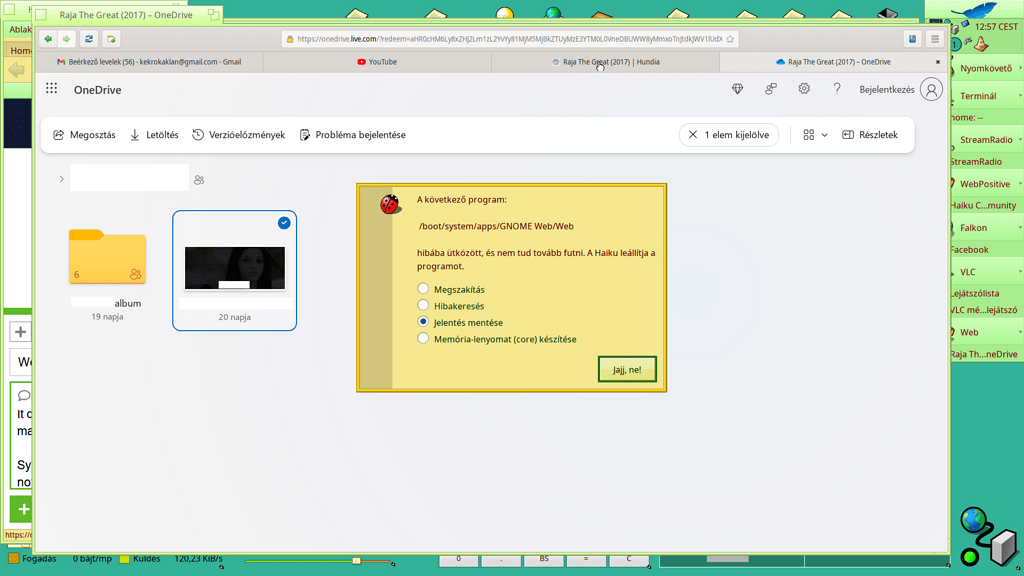Open the album folder thumbnail

point(107,257)
